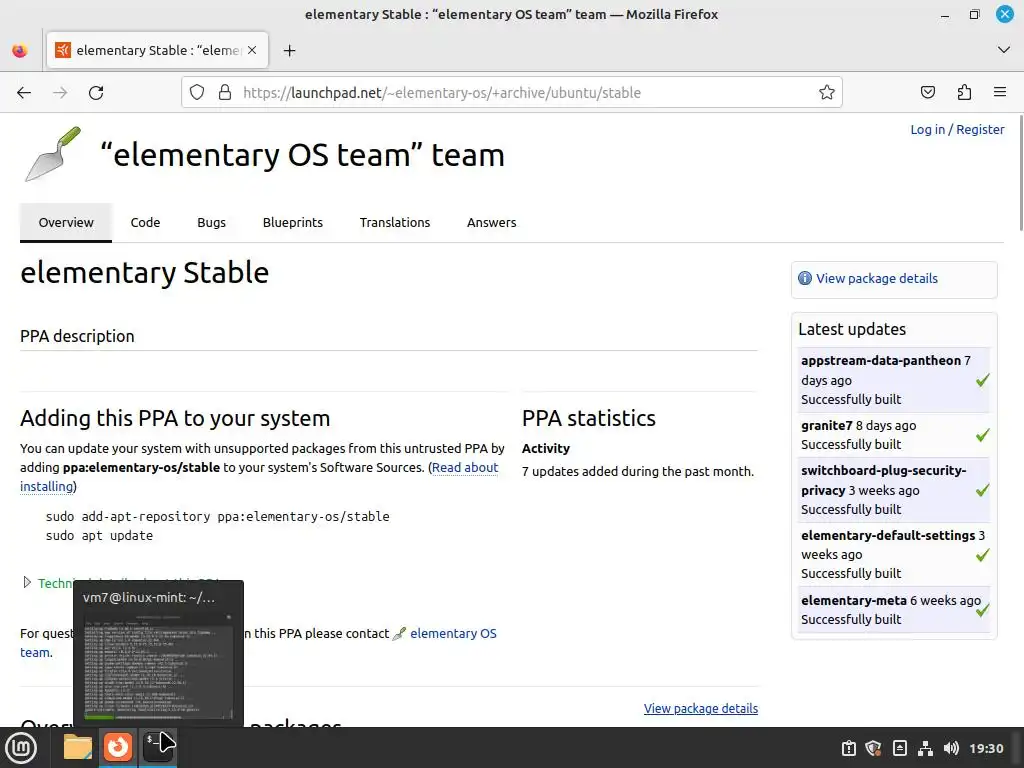Expand the Technical details disclosure triangle
The width and height of the screenshot is (1024, 768).
pos(27,582)
